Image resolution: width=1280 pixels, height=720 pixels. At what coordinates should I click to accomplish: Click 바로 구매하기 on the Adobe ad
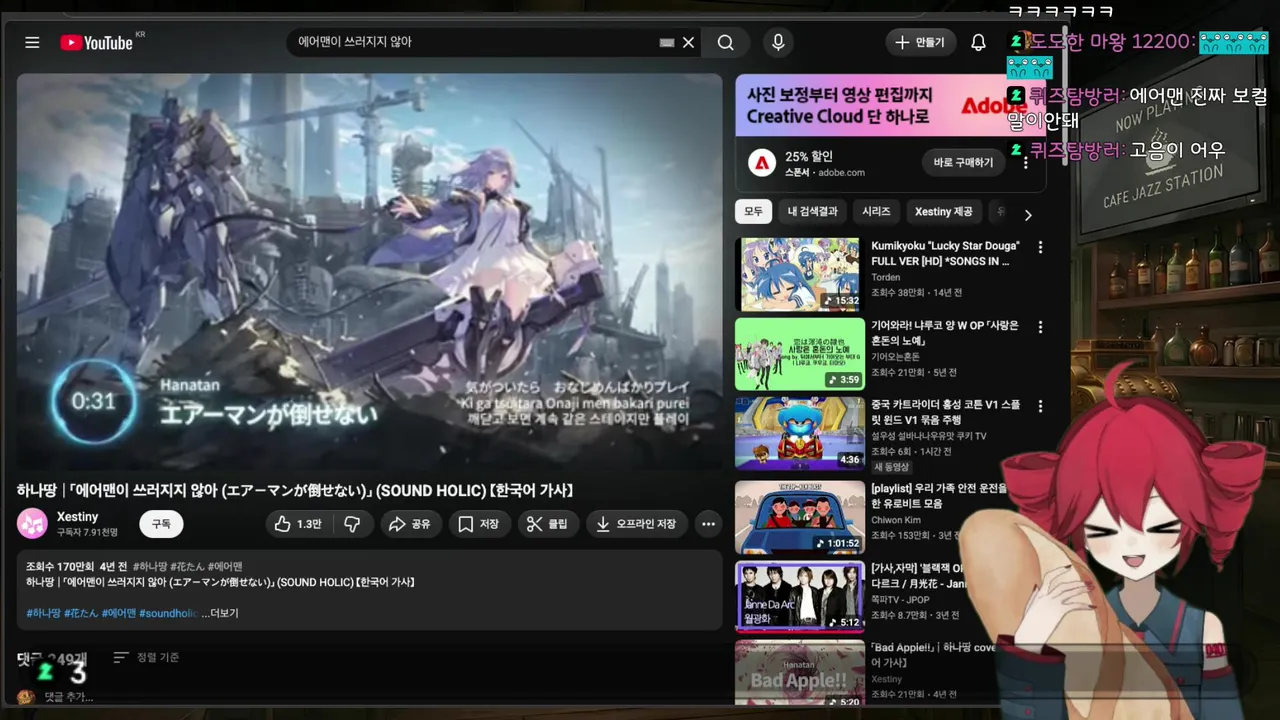(x=963, y=162)
